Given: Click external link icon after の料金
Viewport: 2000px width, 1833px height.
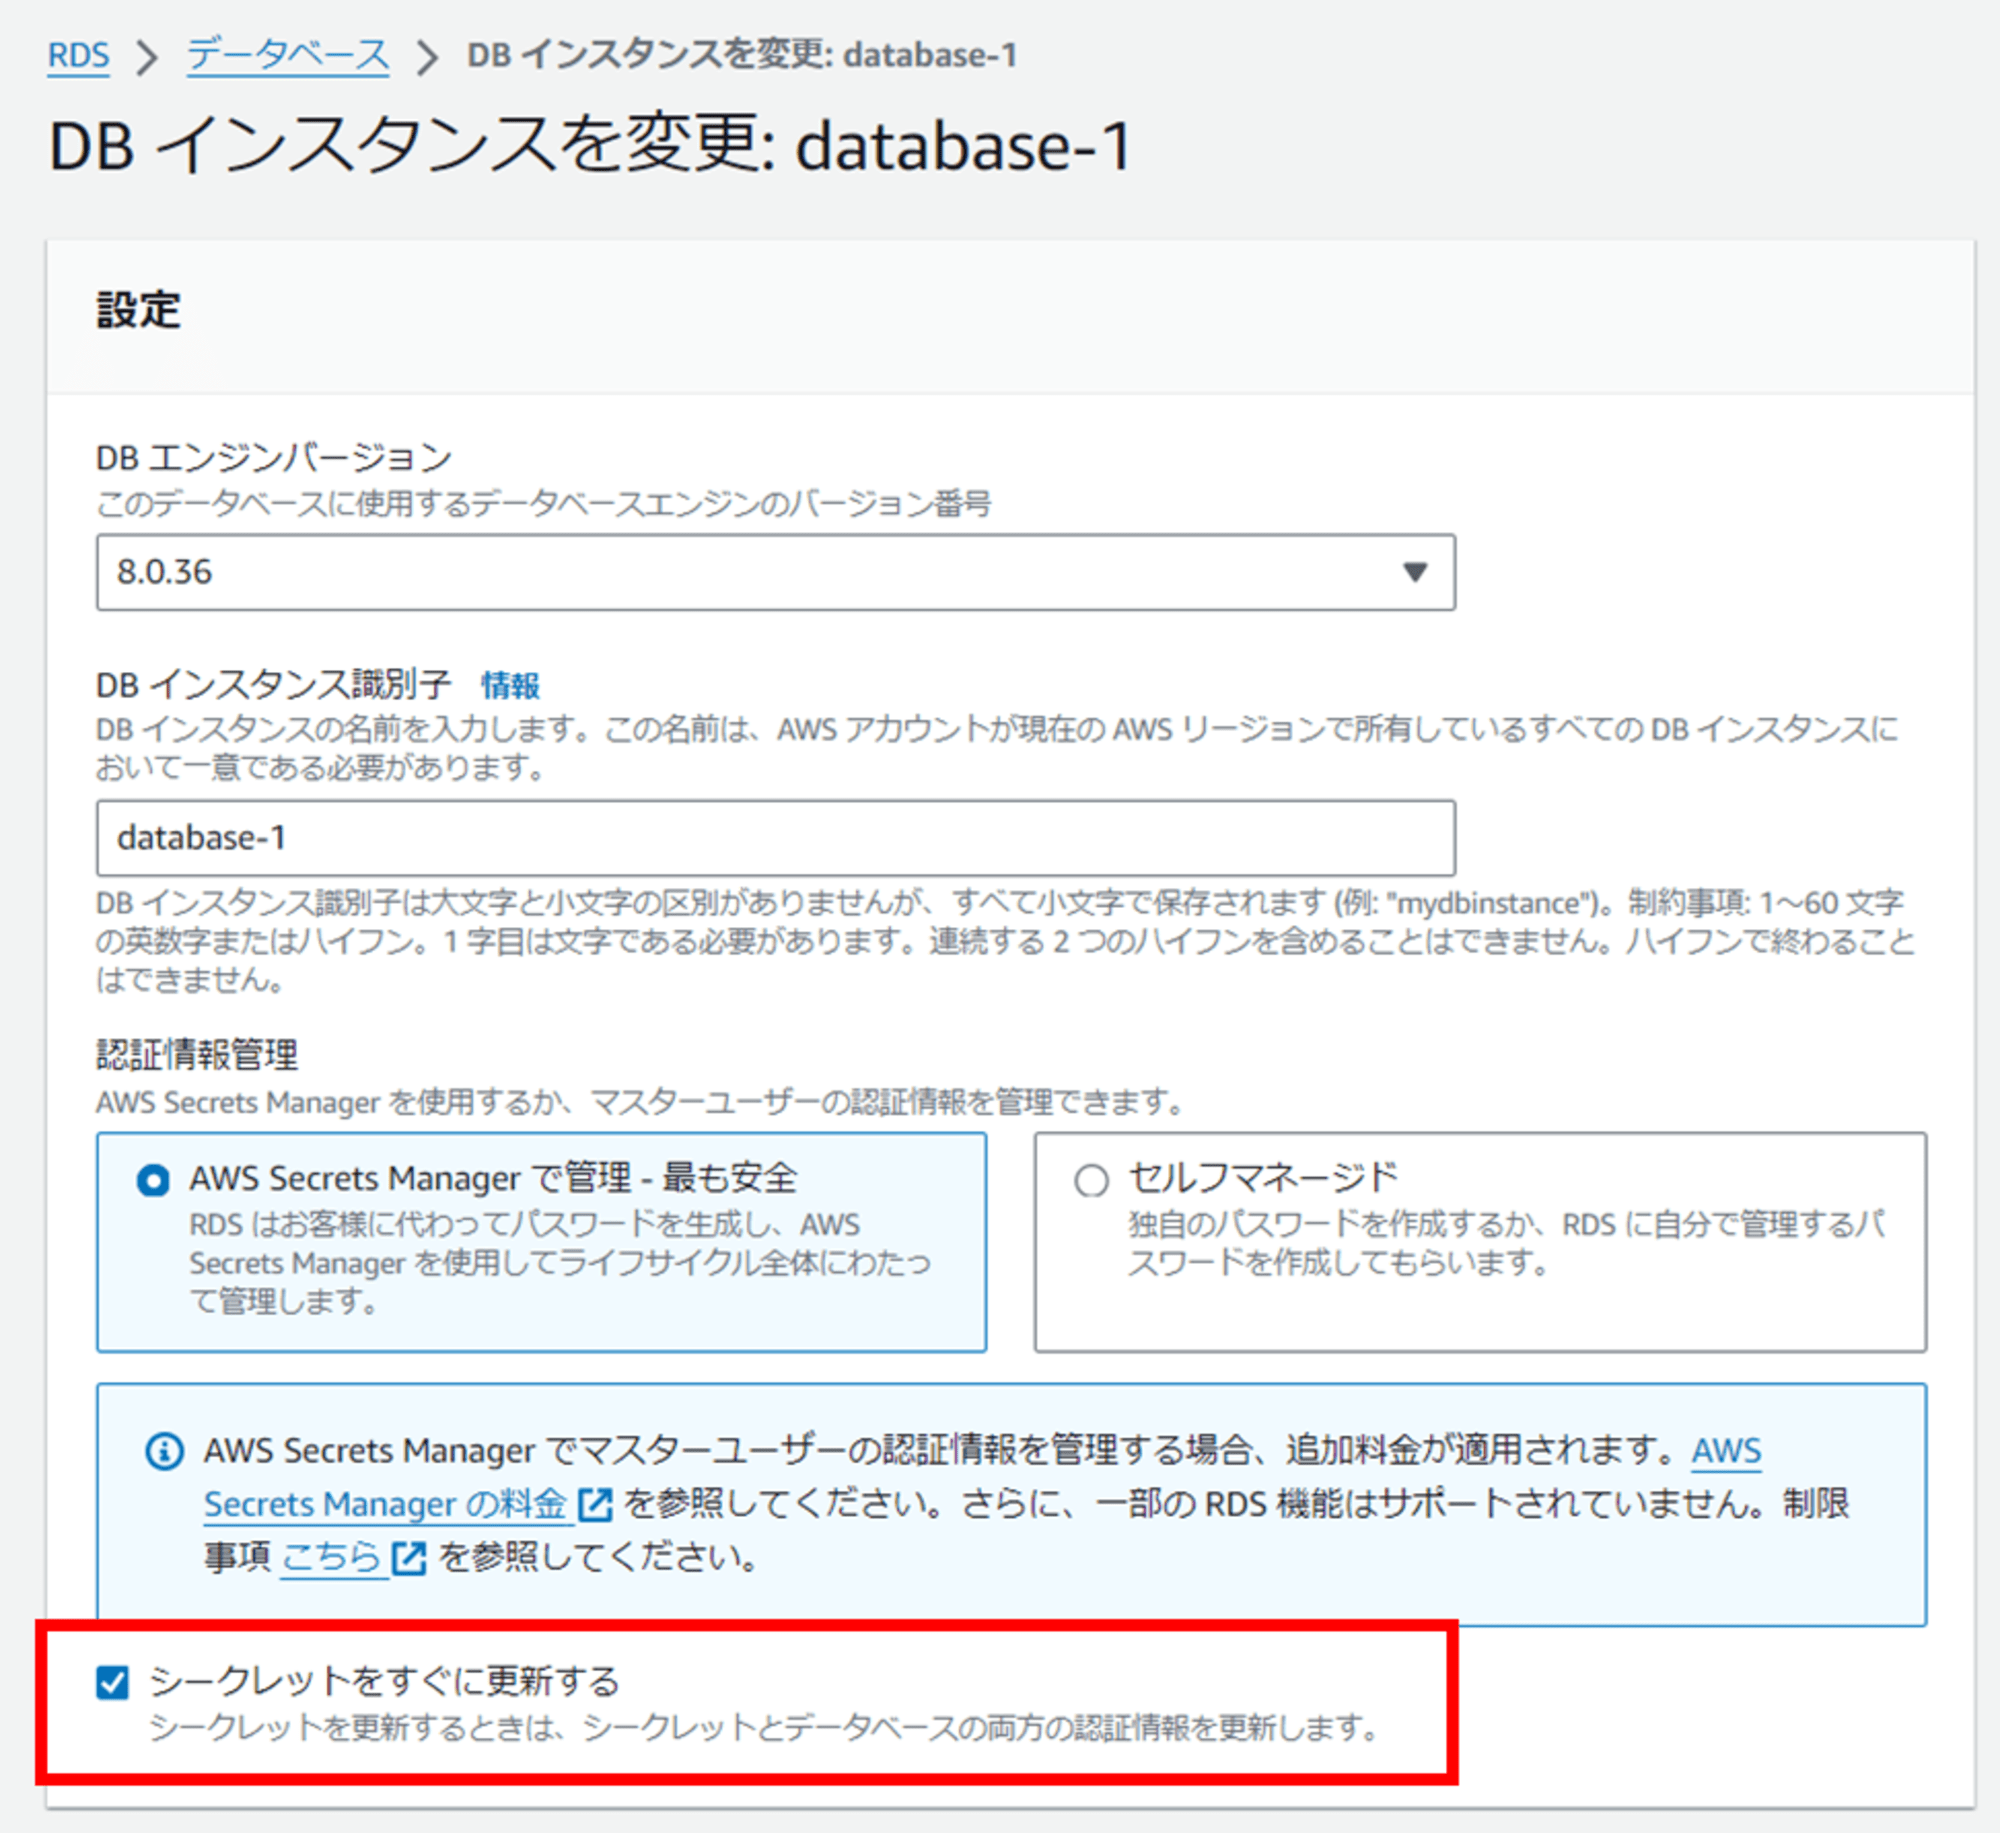Looking at the screenshot, I should pos(595,1504).
